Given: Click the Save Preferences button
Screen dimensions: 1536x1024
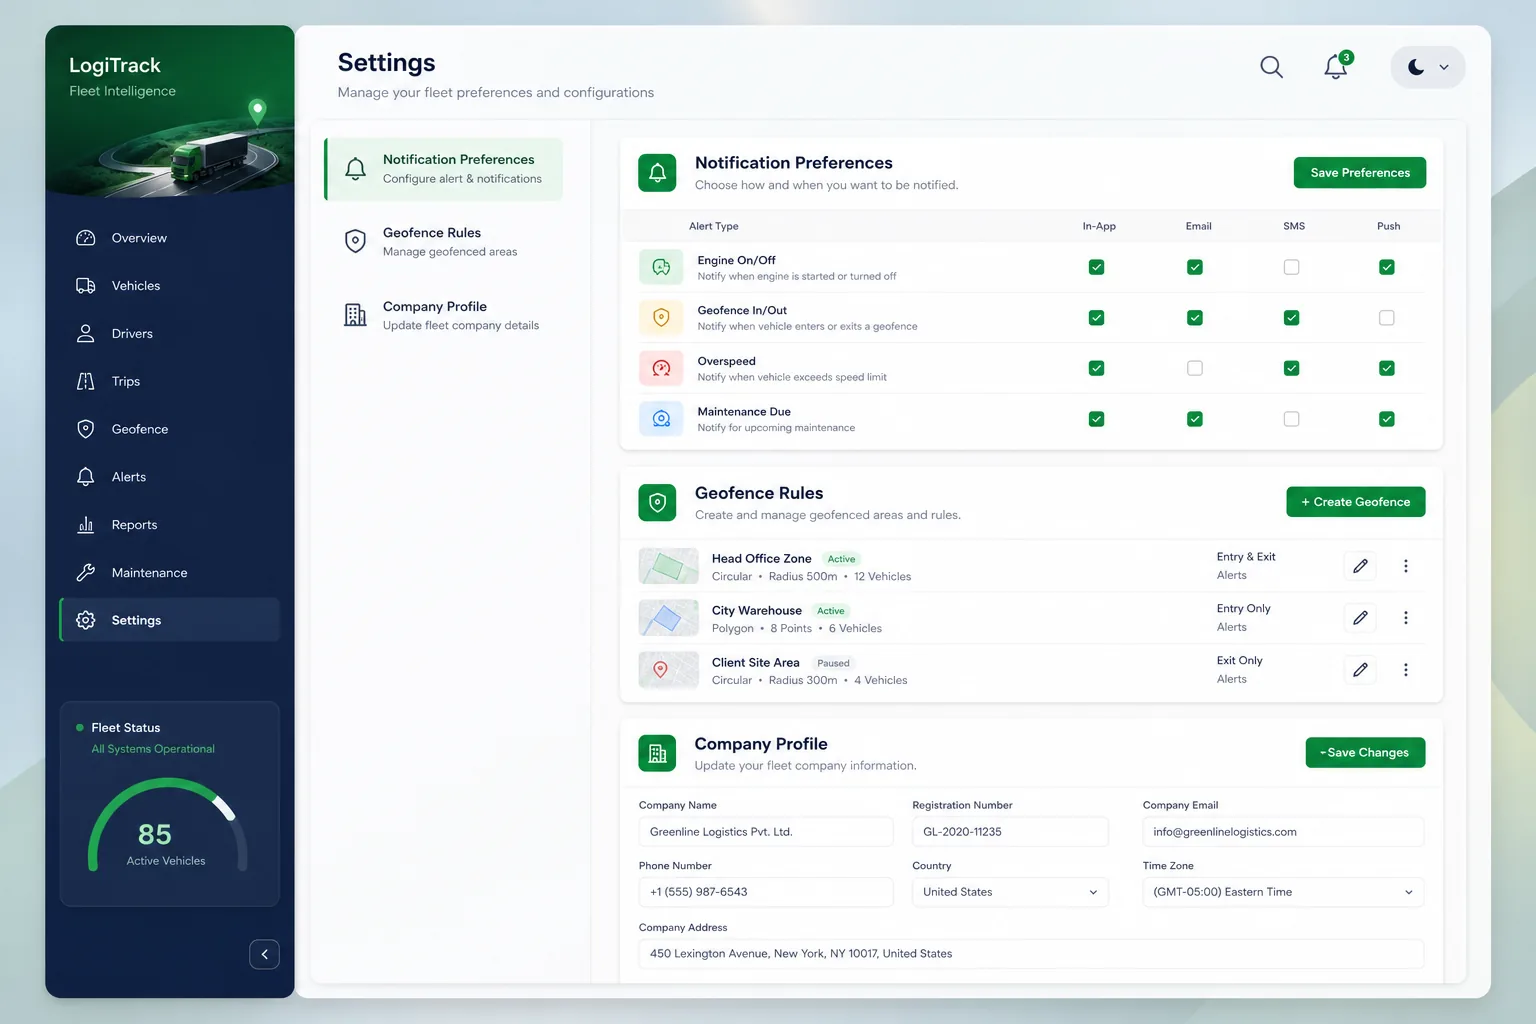Looking at the screenshot, I should coord(1360,173).
